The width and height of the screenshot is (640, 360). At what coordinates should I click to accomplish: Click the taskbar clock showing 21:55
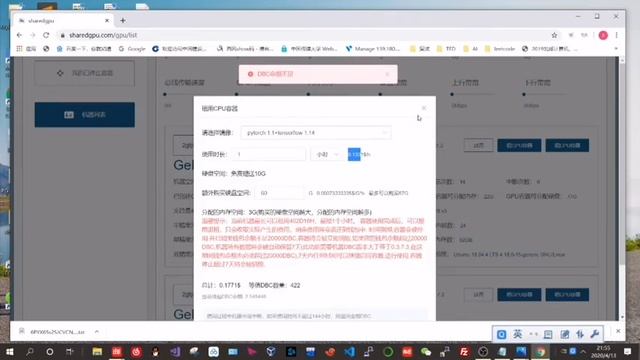[x=603, y=351]
